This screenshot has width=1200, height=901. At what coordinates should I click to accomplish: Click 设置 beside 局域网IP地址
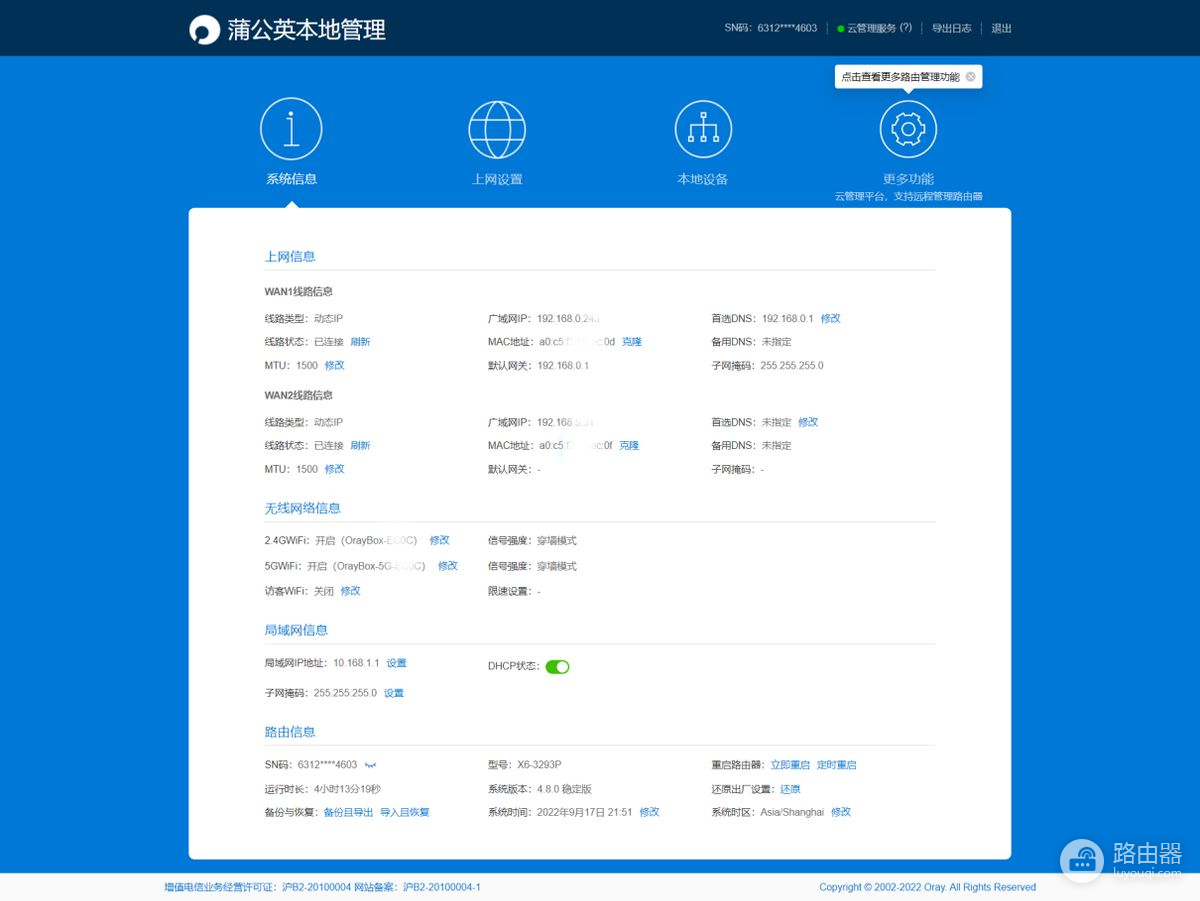coord(397,663)
